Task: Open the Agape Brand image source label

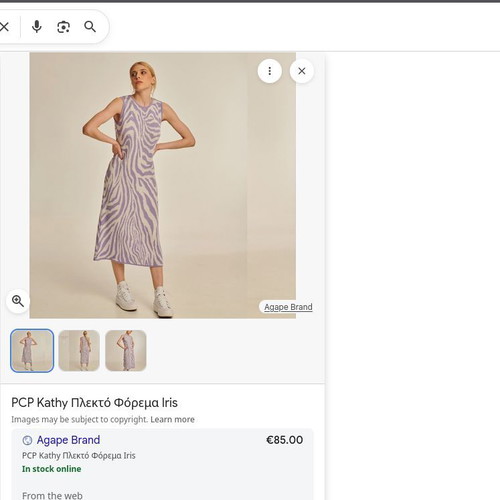Action: pos(288,307)
